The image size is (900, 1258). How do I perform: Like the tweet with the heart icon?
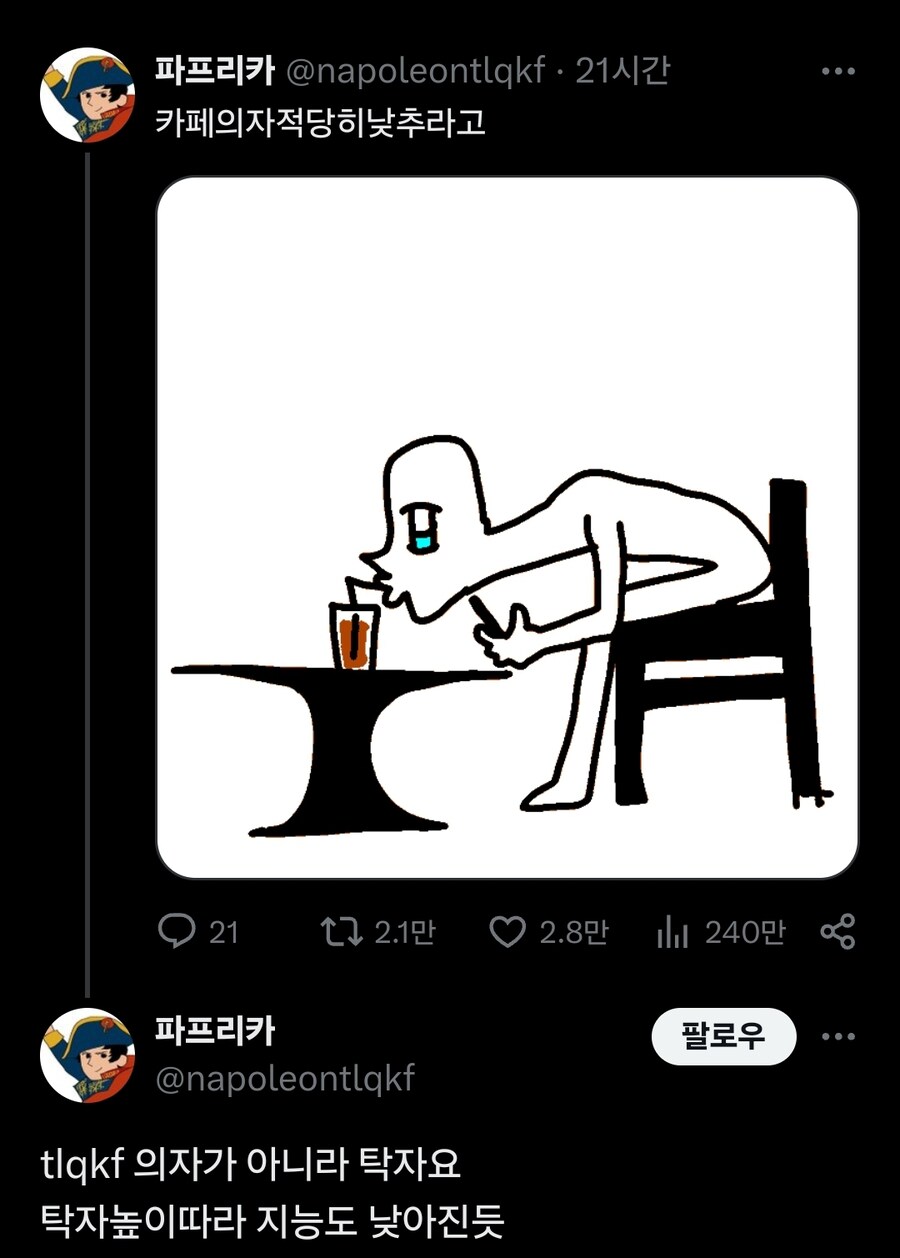pyautogui.click(x=507, y=932)
